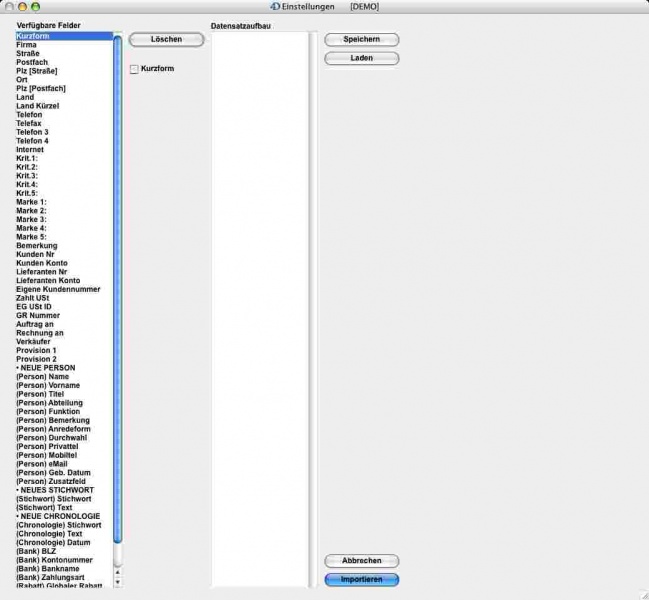Click inside the empty Datensatzaufbau list area
This screenshot has height=600, width=649.
pyautogui.click(x=260, y=300)
